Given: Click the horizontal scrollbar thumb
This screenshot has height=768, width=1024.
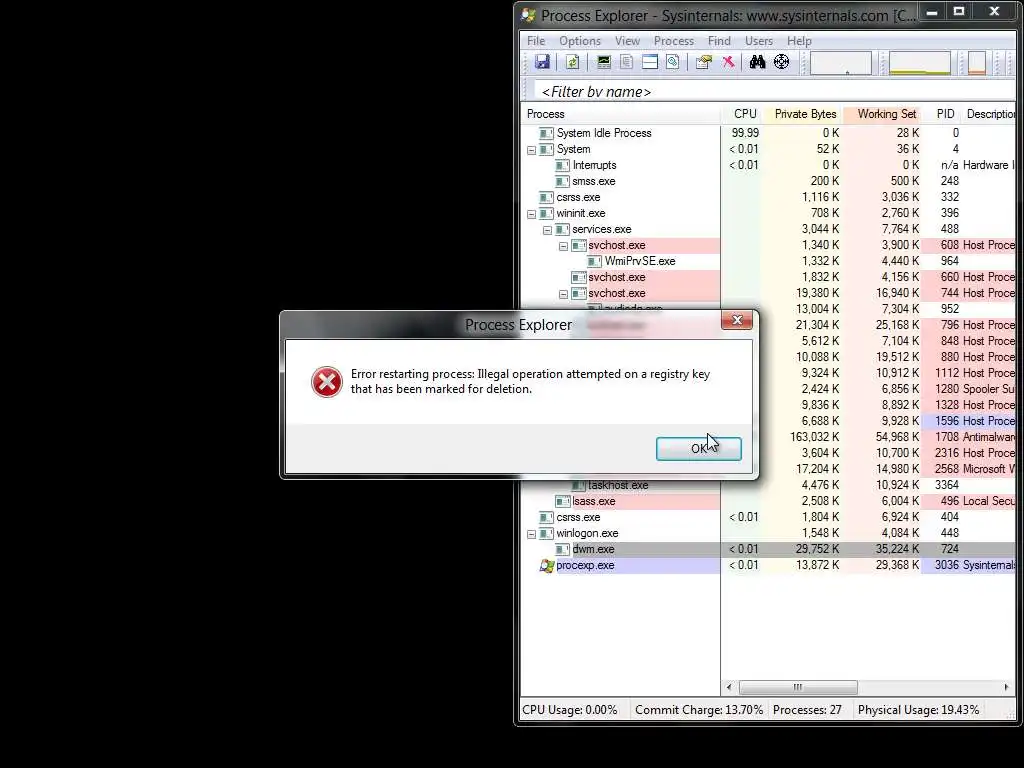Looking at the screenshot, I should click(x=798, y=687).
